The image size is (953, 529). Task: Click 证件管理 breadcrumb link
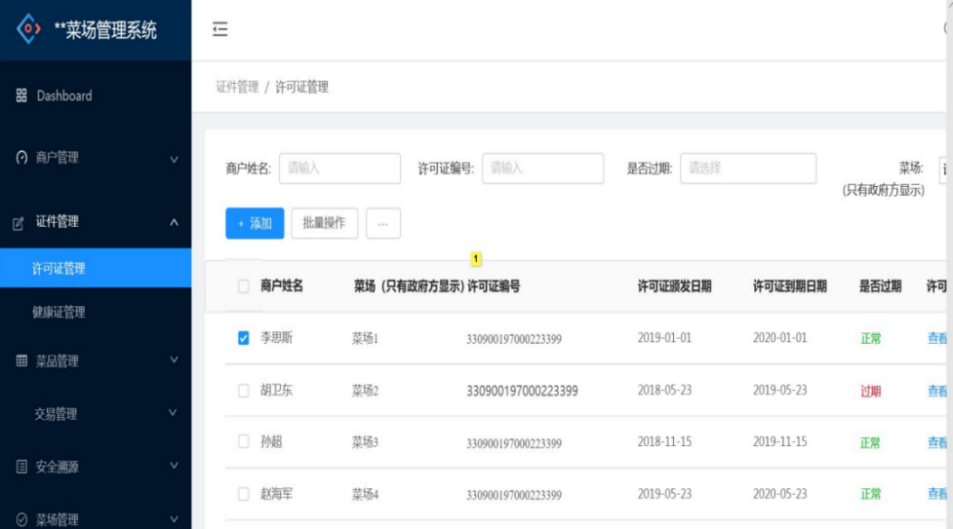tap(237, 87)
